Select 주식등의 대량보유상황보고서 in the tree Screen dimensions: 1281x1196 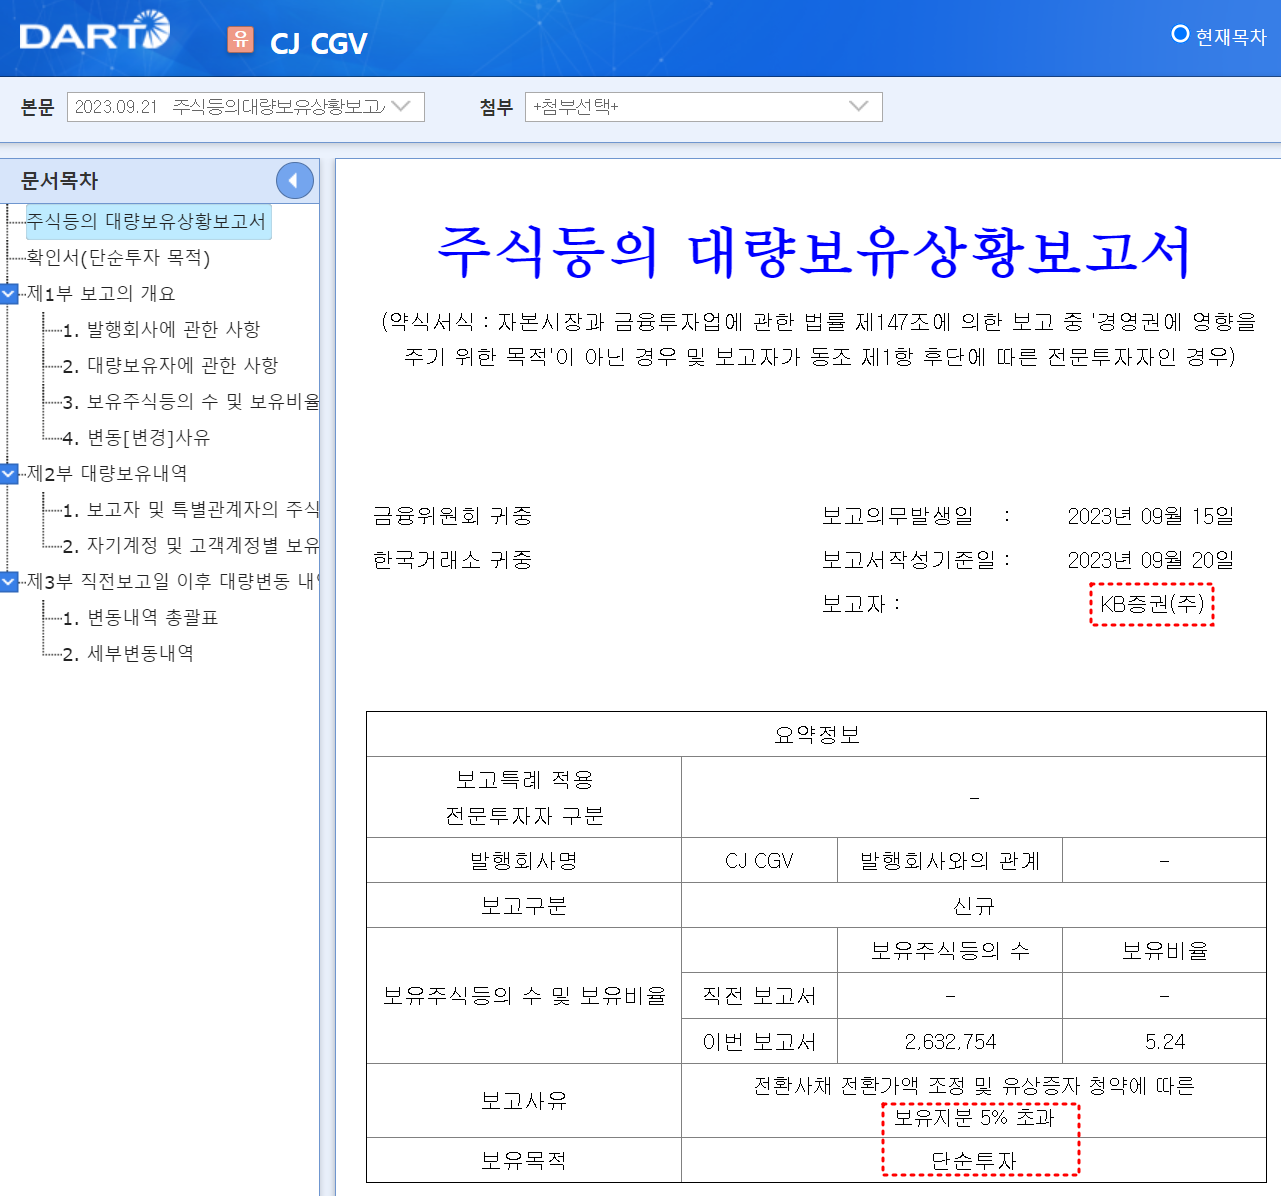[147, 222]
